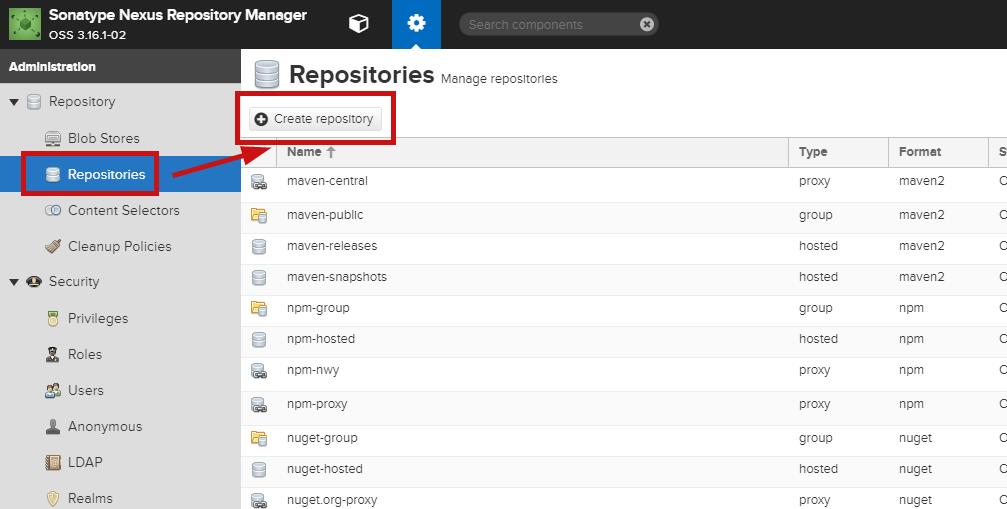The width and height of the screenshot is (1007, 509).
Task: Click the npm-hosted database icon
Action: 259,340
